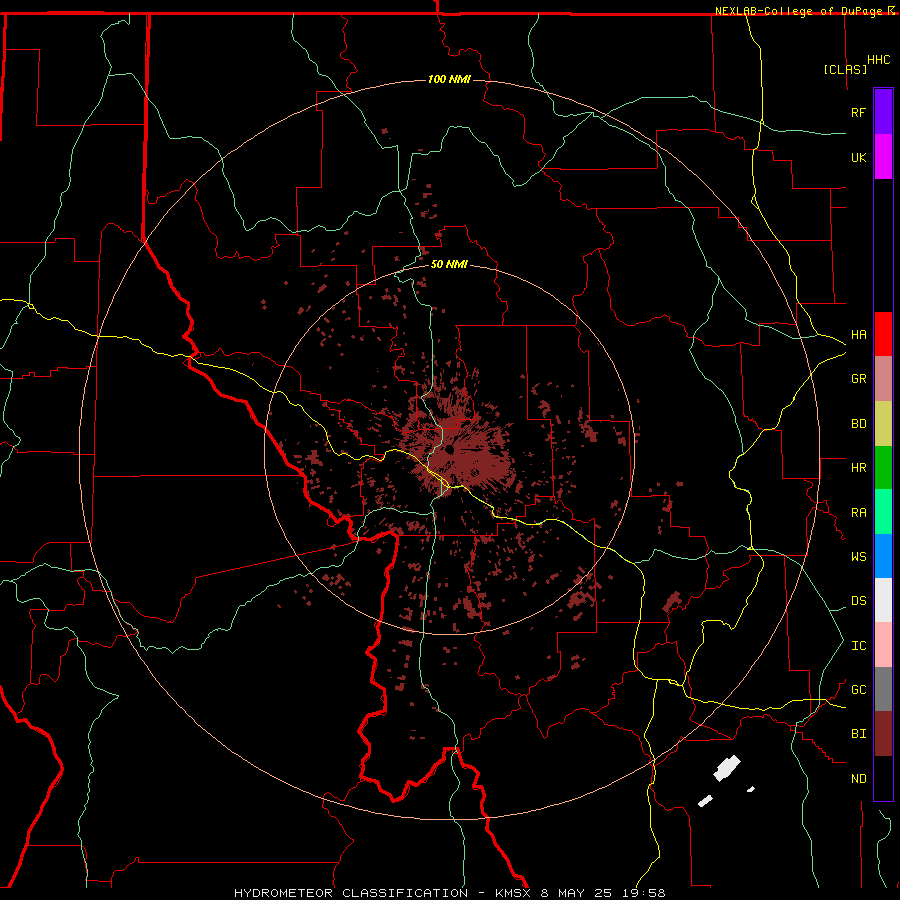Click the 100 NMI range ring label
Screen dimensions: 900x900
tap(449, 79)
